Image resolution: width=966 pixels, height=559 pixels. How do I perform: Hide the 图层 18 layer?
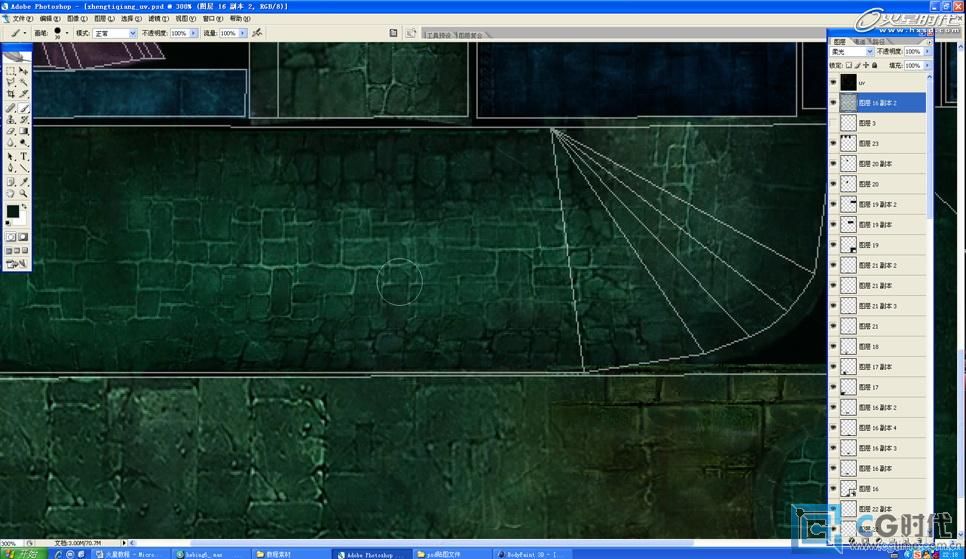coord(834,347)
